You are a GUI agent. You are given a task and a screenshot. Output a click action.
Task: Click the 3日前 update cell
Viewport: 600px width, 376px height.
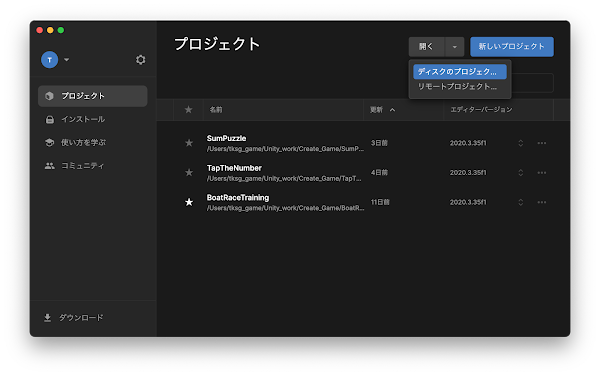click(x=379, y=143)
